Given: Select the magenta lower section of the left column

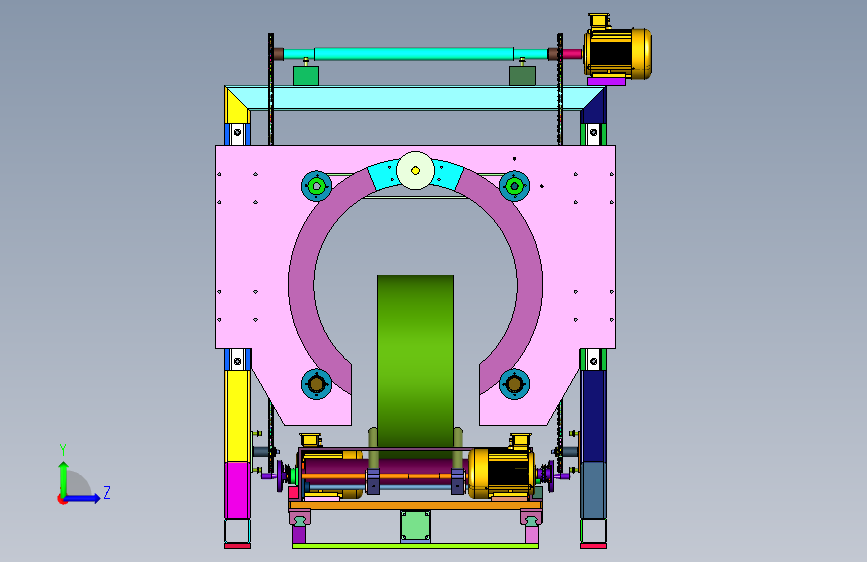Looking at the screenshot, I should coord(238,490).
